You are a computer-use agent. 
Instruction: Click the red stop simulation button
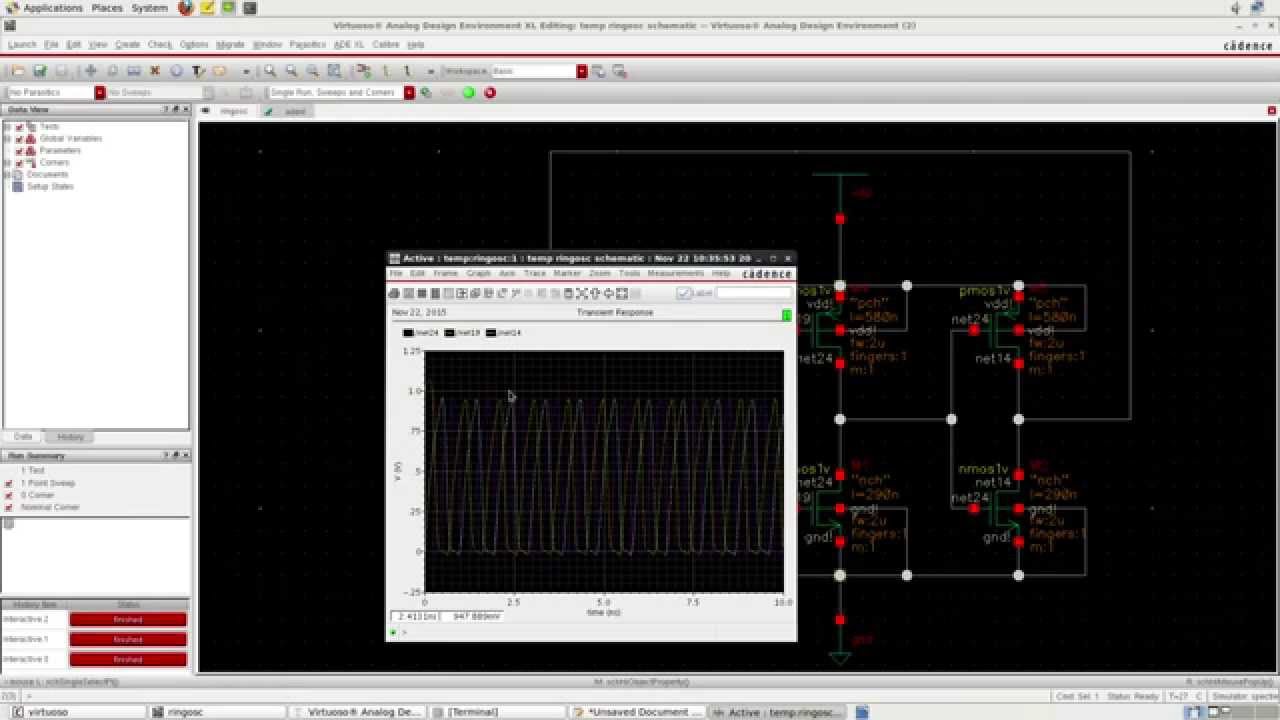490,92
